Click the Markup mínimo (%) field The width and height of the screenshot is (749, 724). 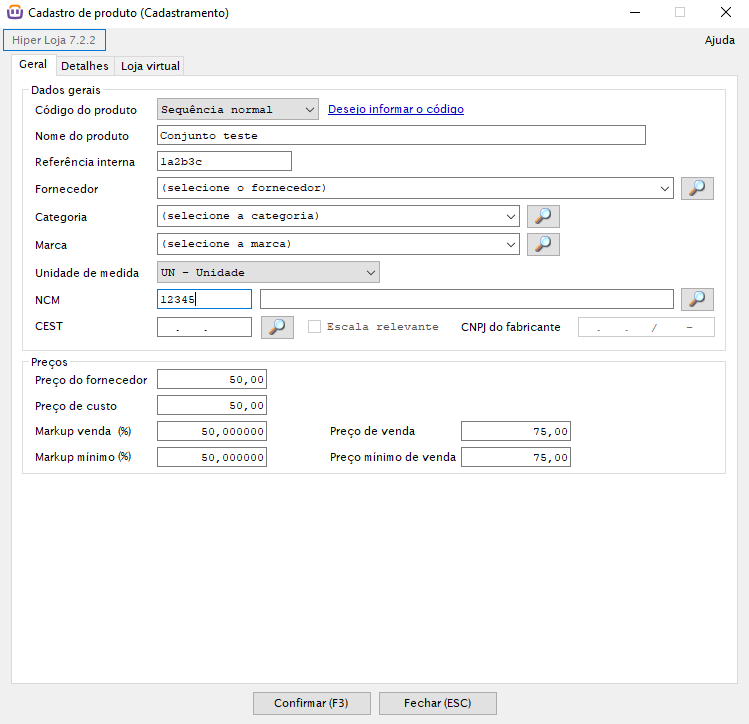(x=212, y=457)
